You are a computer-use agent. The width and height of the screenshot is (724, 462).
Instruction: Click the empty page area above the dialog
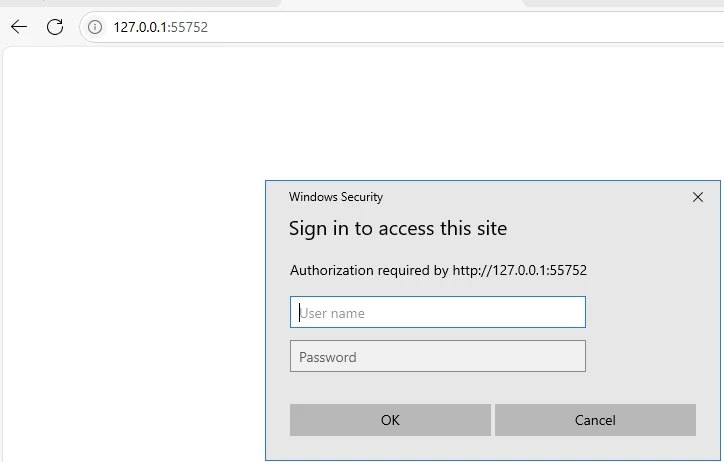click(400, 110)
